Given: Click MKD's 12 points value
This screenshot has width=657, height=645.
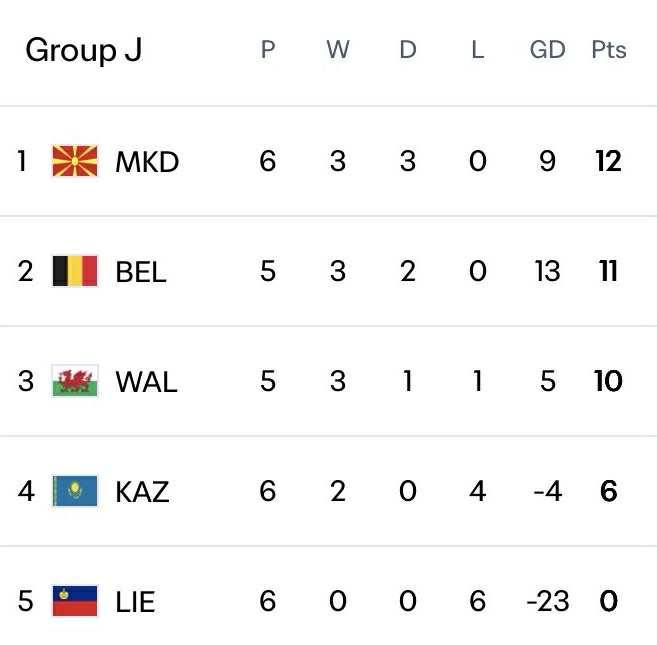Looking at the screenshot, I should pyautogui.click(x=608, y=161).
